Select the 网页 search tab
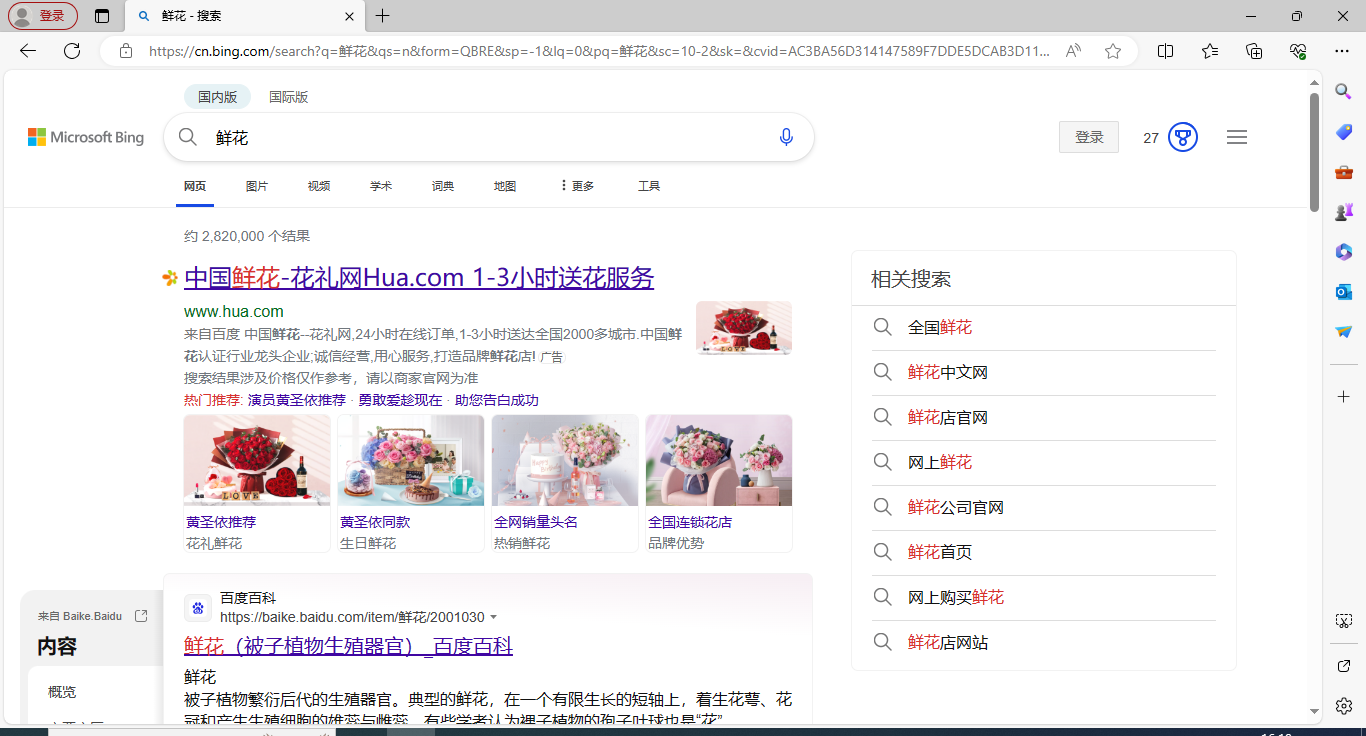1366x736 pixels. pyautogui.click(x=195, y=186)
